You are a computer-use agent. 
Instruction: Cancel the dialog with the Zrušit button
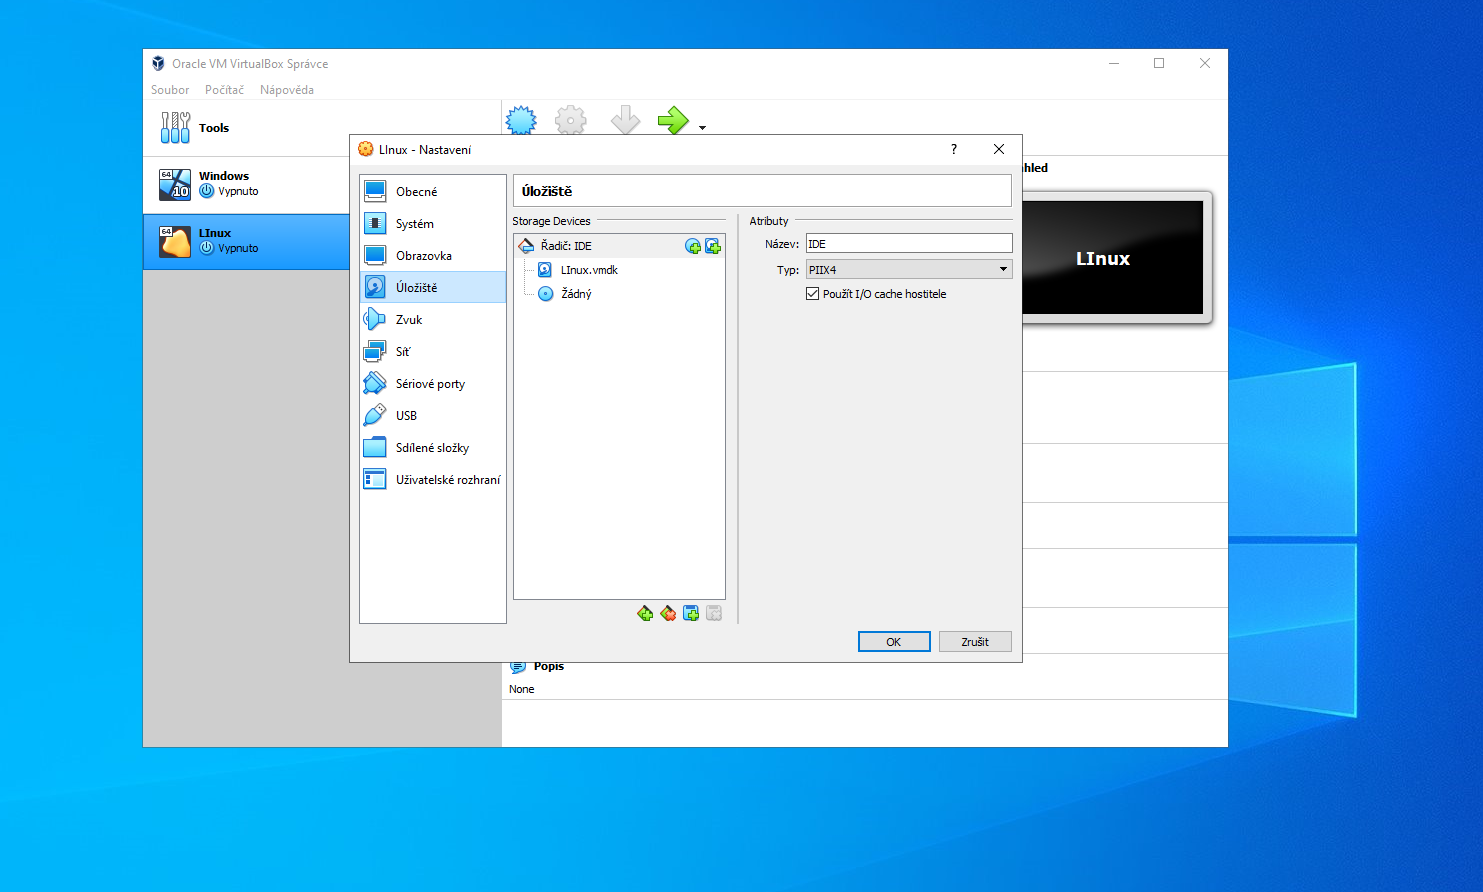[x=975, y=642]
